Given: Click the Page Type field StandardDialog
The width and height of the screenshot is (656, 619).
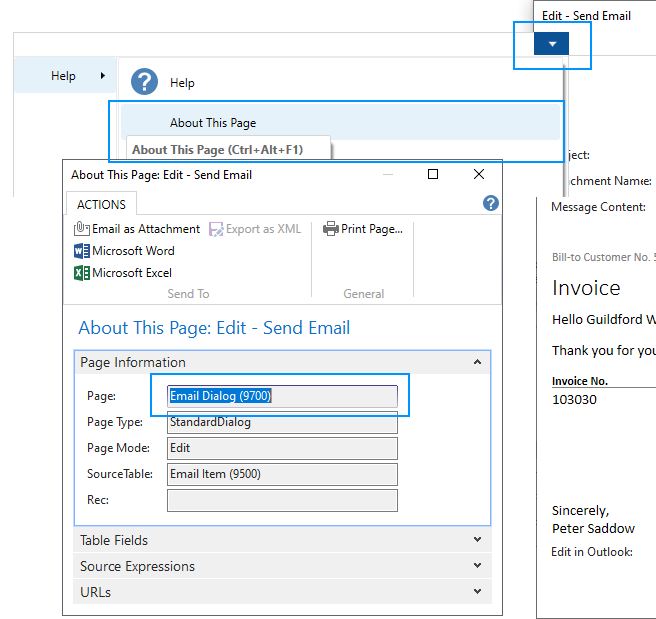Looking at the screenshot, I should click(282, 422).
